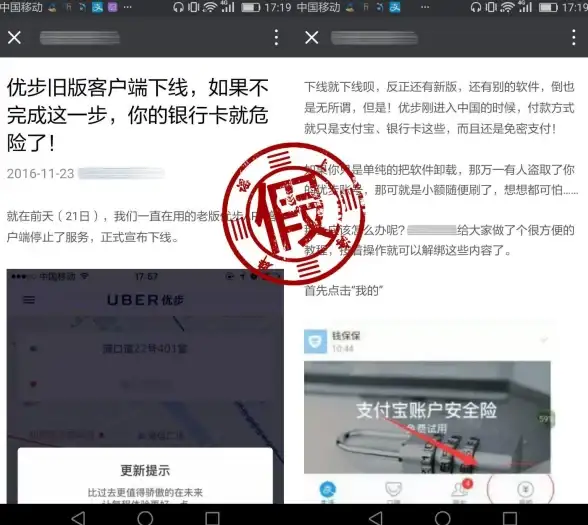
Task: Click the headphone icon in the left status bar
Action: point(178,7)
